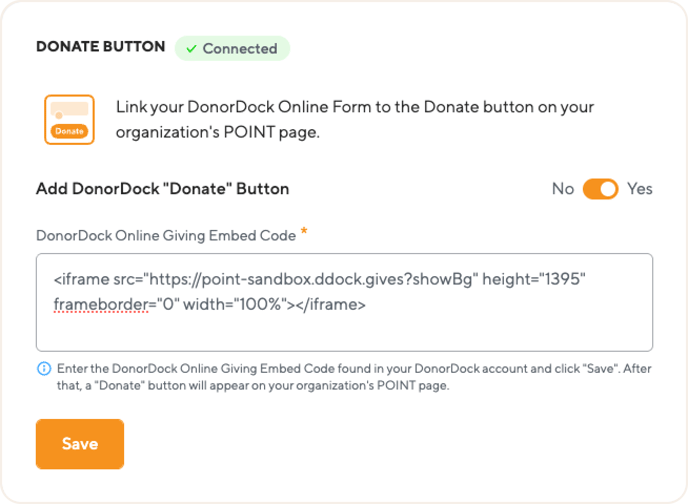The height and width of the screenshot is (504, 688).
Task: Click the blue info icon by help text
Action: pyautogui.click(x=43, y=368)
